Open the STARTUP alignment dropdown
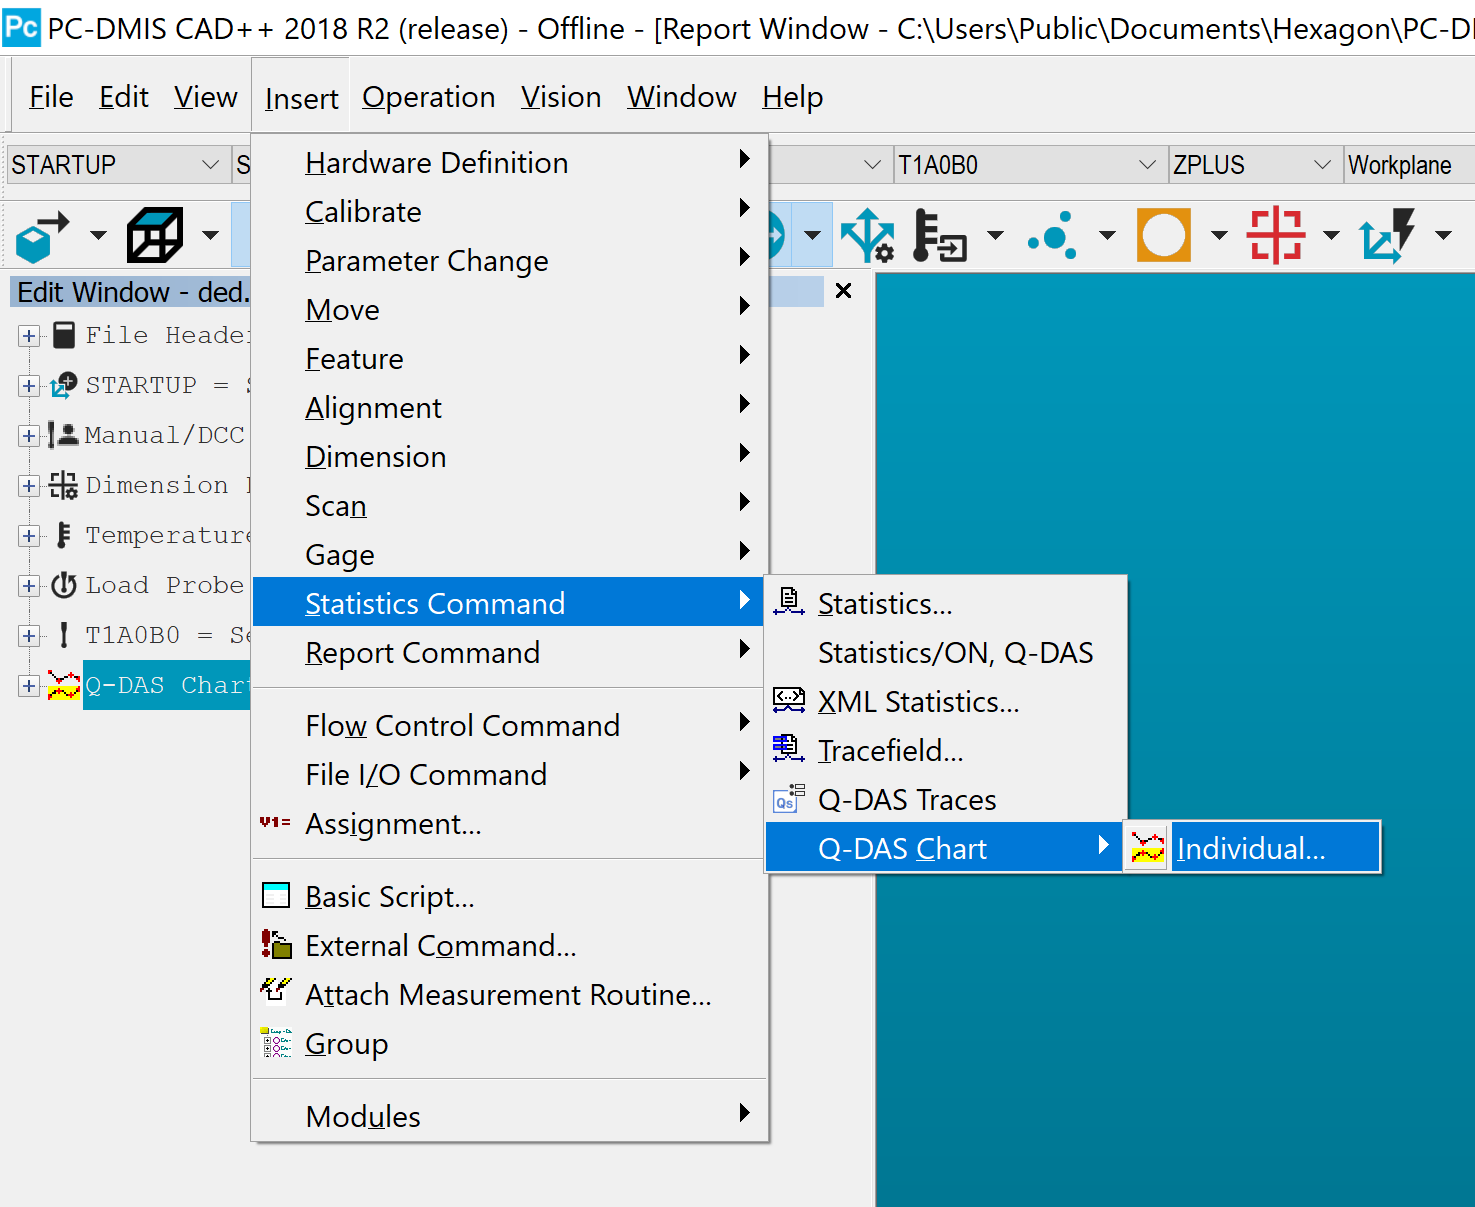Viewport: 1475px width, 1207px height. [x=209, y=164]
